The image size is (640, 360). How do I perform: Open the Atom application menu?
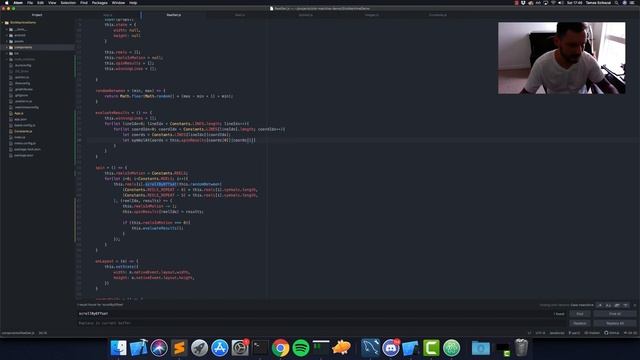(18, 2)
